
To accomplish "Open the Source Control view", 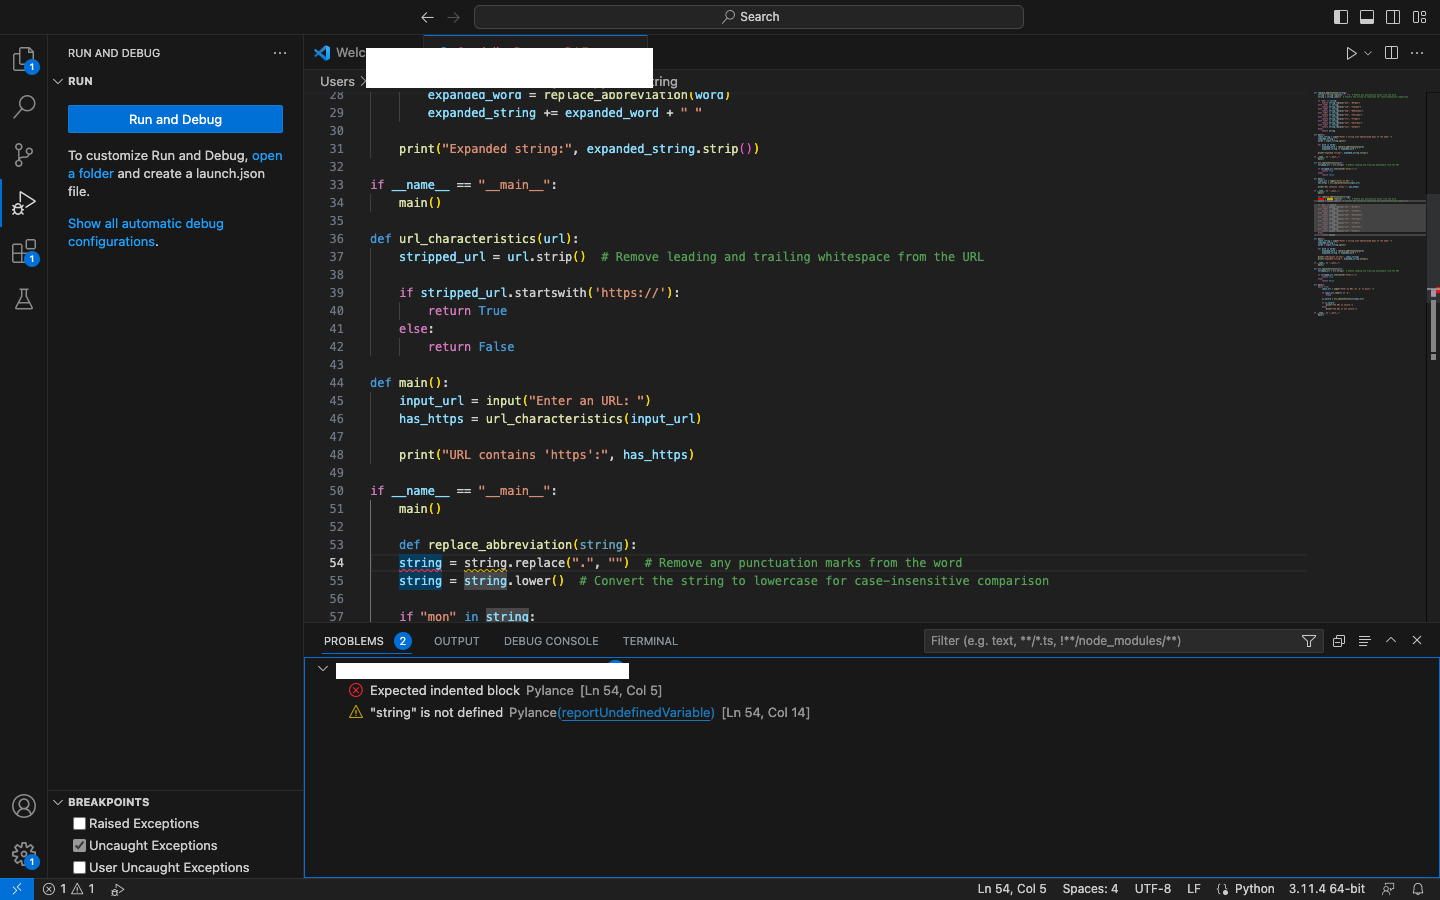I will point(24,154).
